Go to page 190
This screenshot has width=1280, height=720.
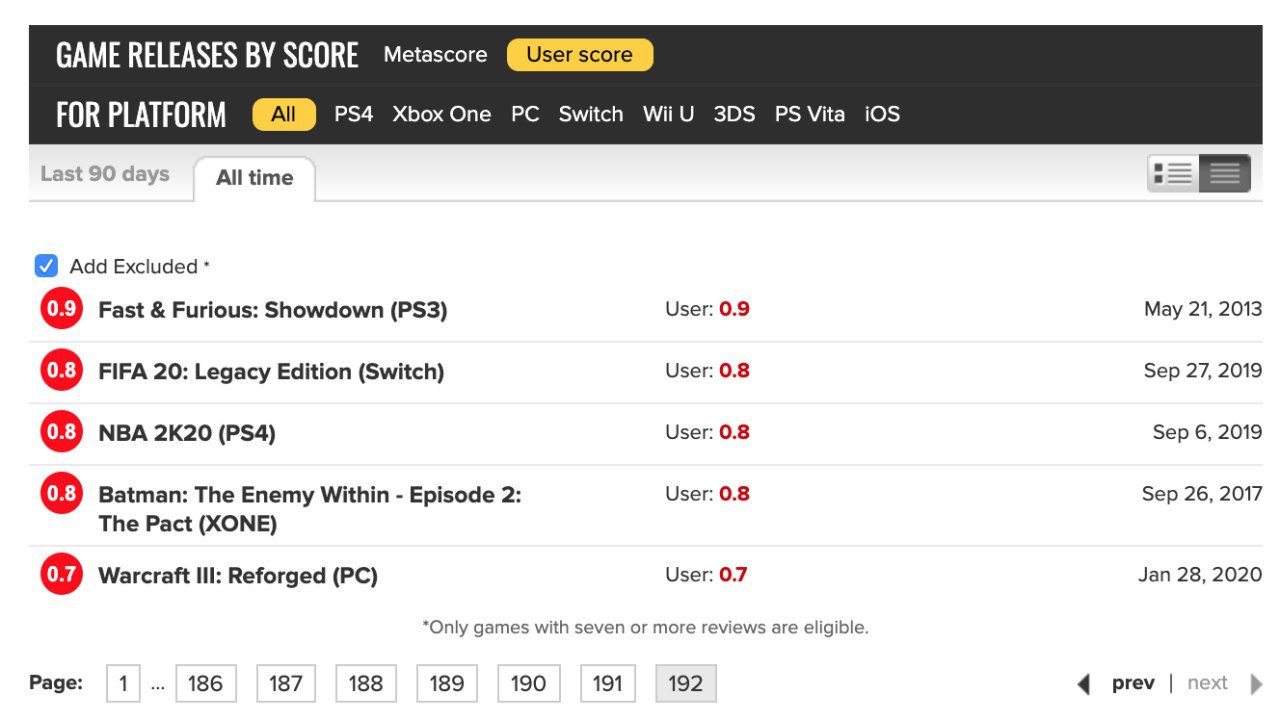coord(528,684)
